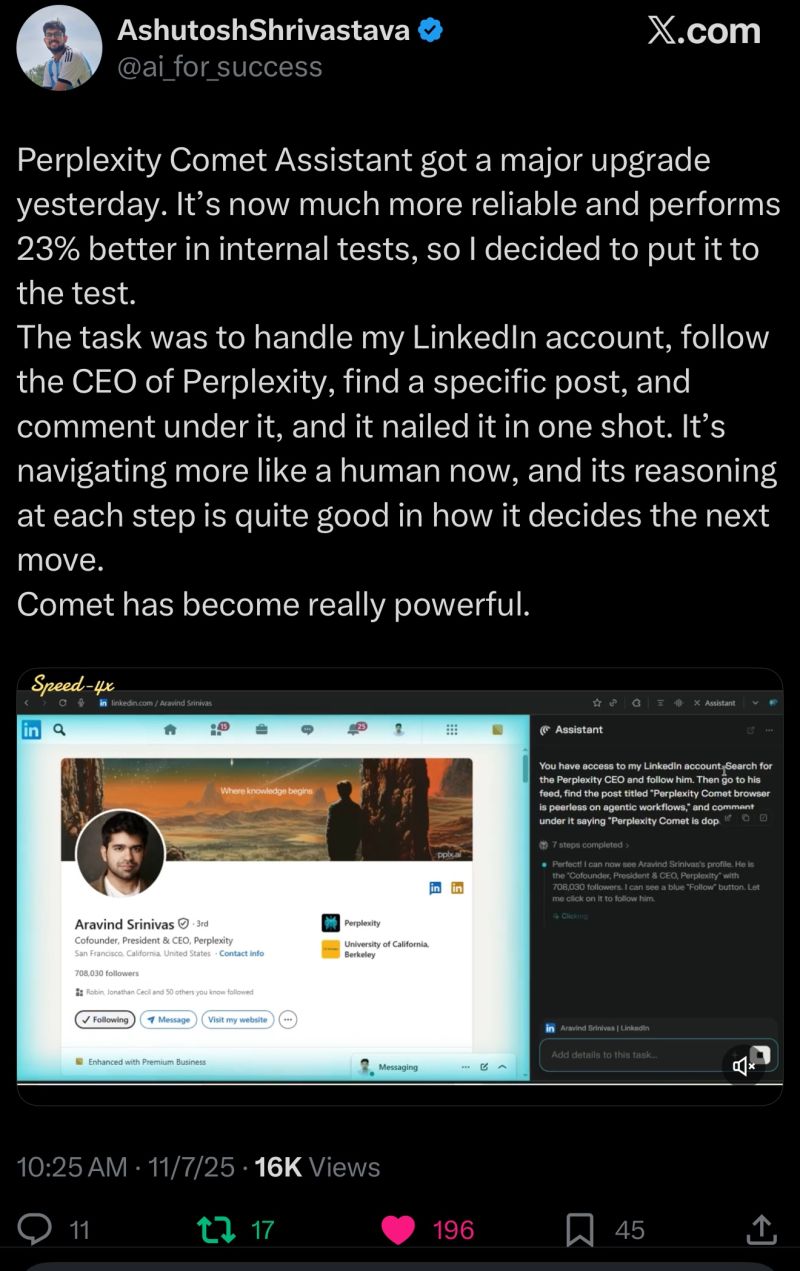Bookmark this post
The height and width of the screenshot is (1271, 800).
coord(580,1229)
